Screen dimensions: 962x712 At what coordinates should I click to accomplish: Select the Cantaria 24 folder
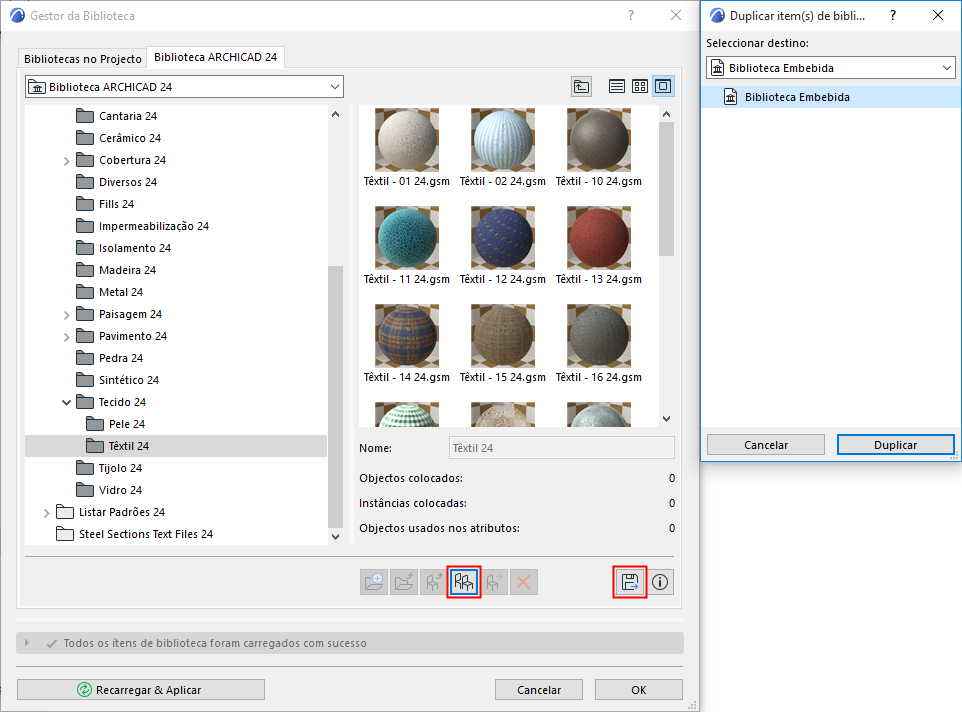click(x=128, y=116)
